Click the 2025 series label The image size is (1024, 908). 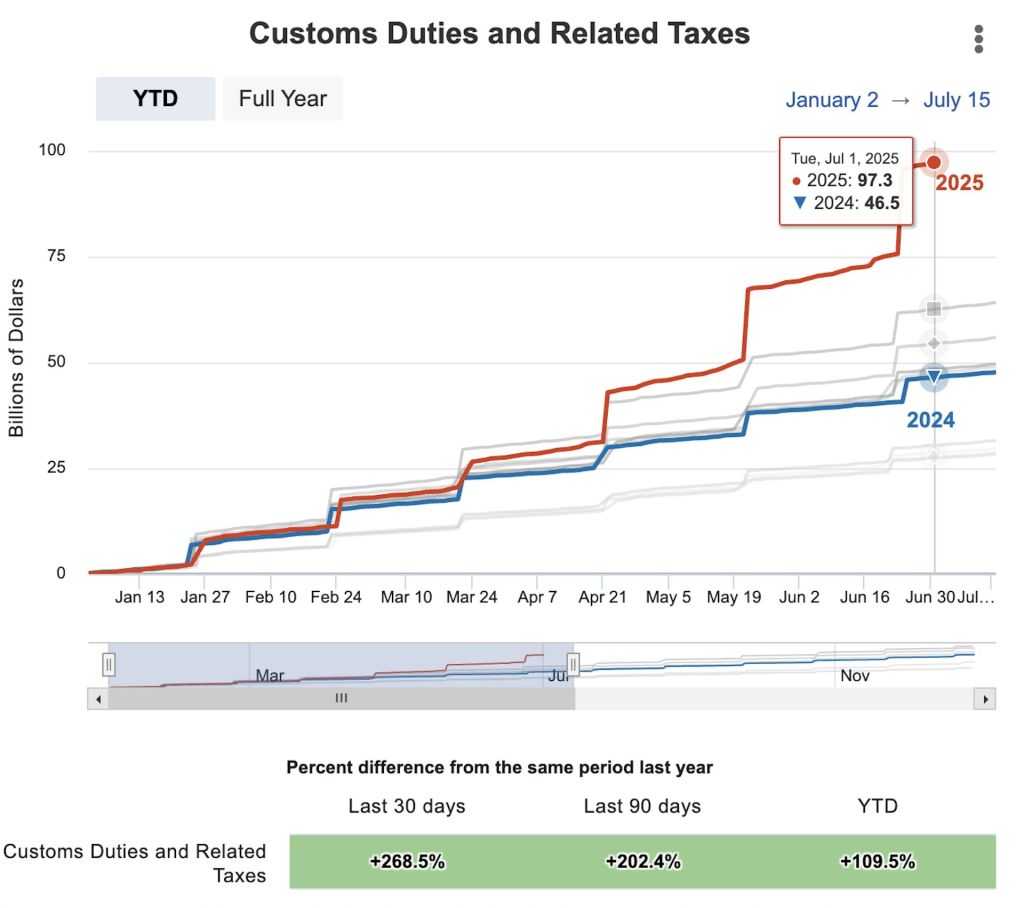[959, 183]
